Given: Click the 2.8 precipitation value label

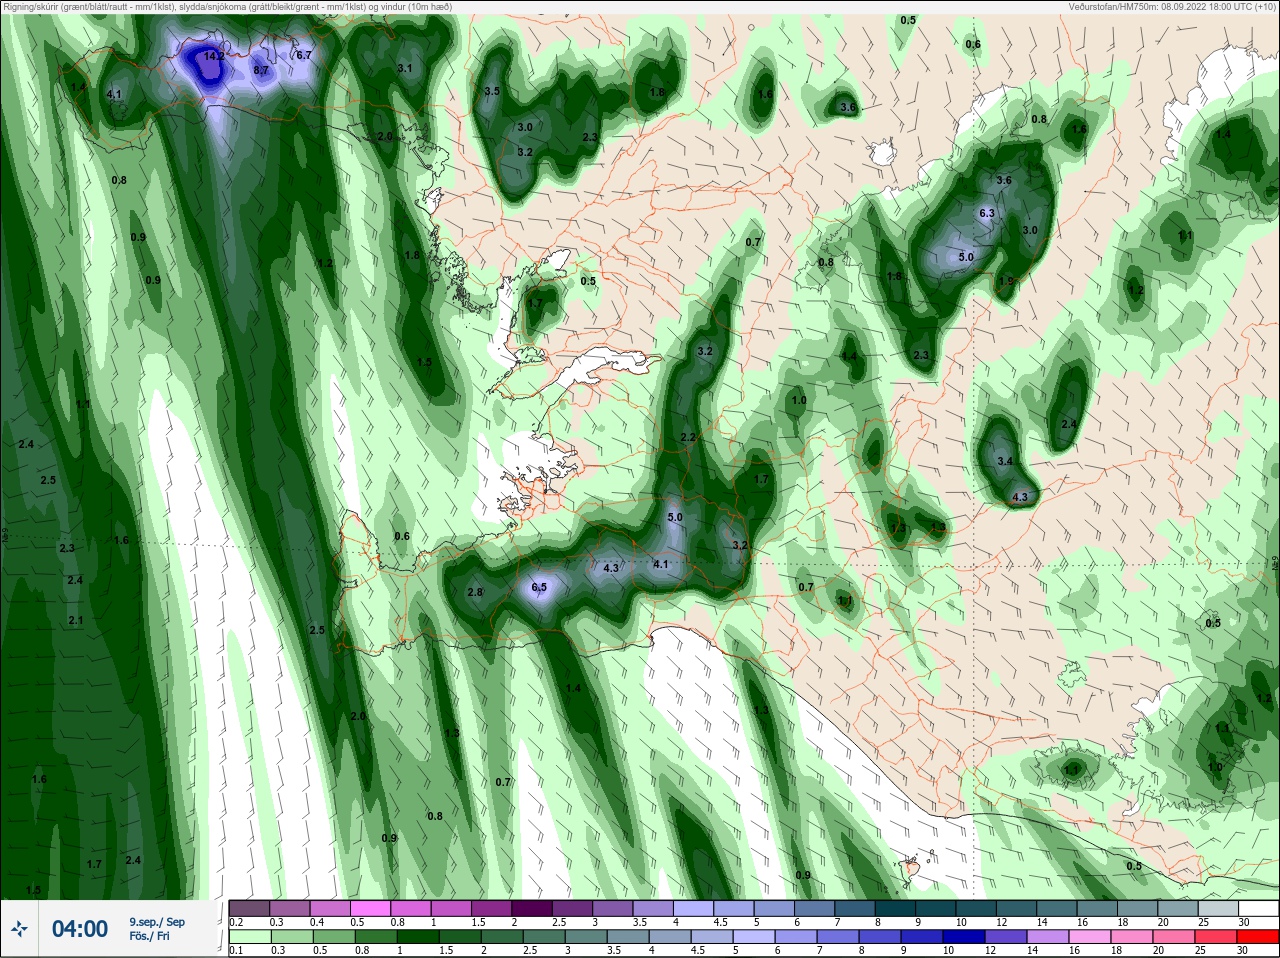Looking at the screenshot, I should tap(475, 592).
